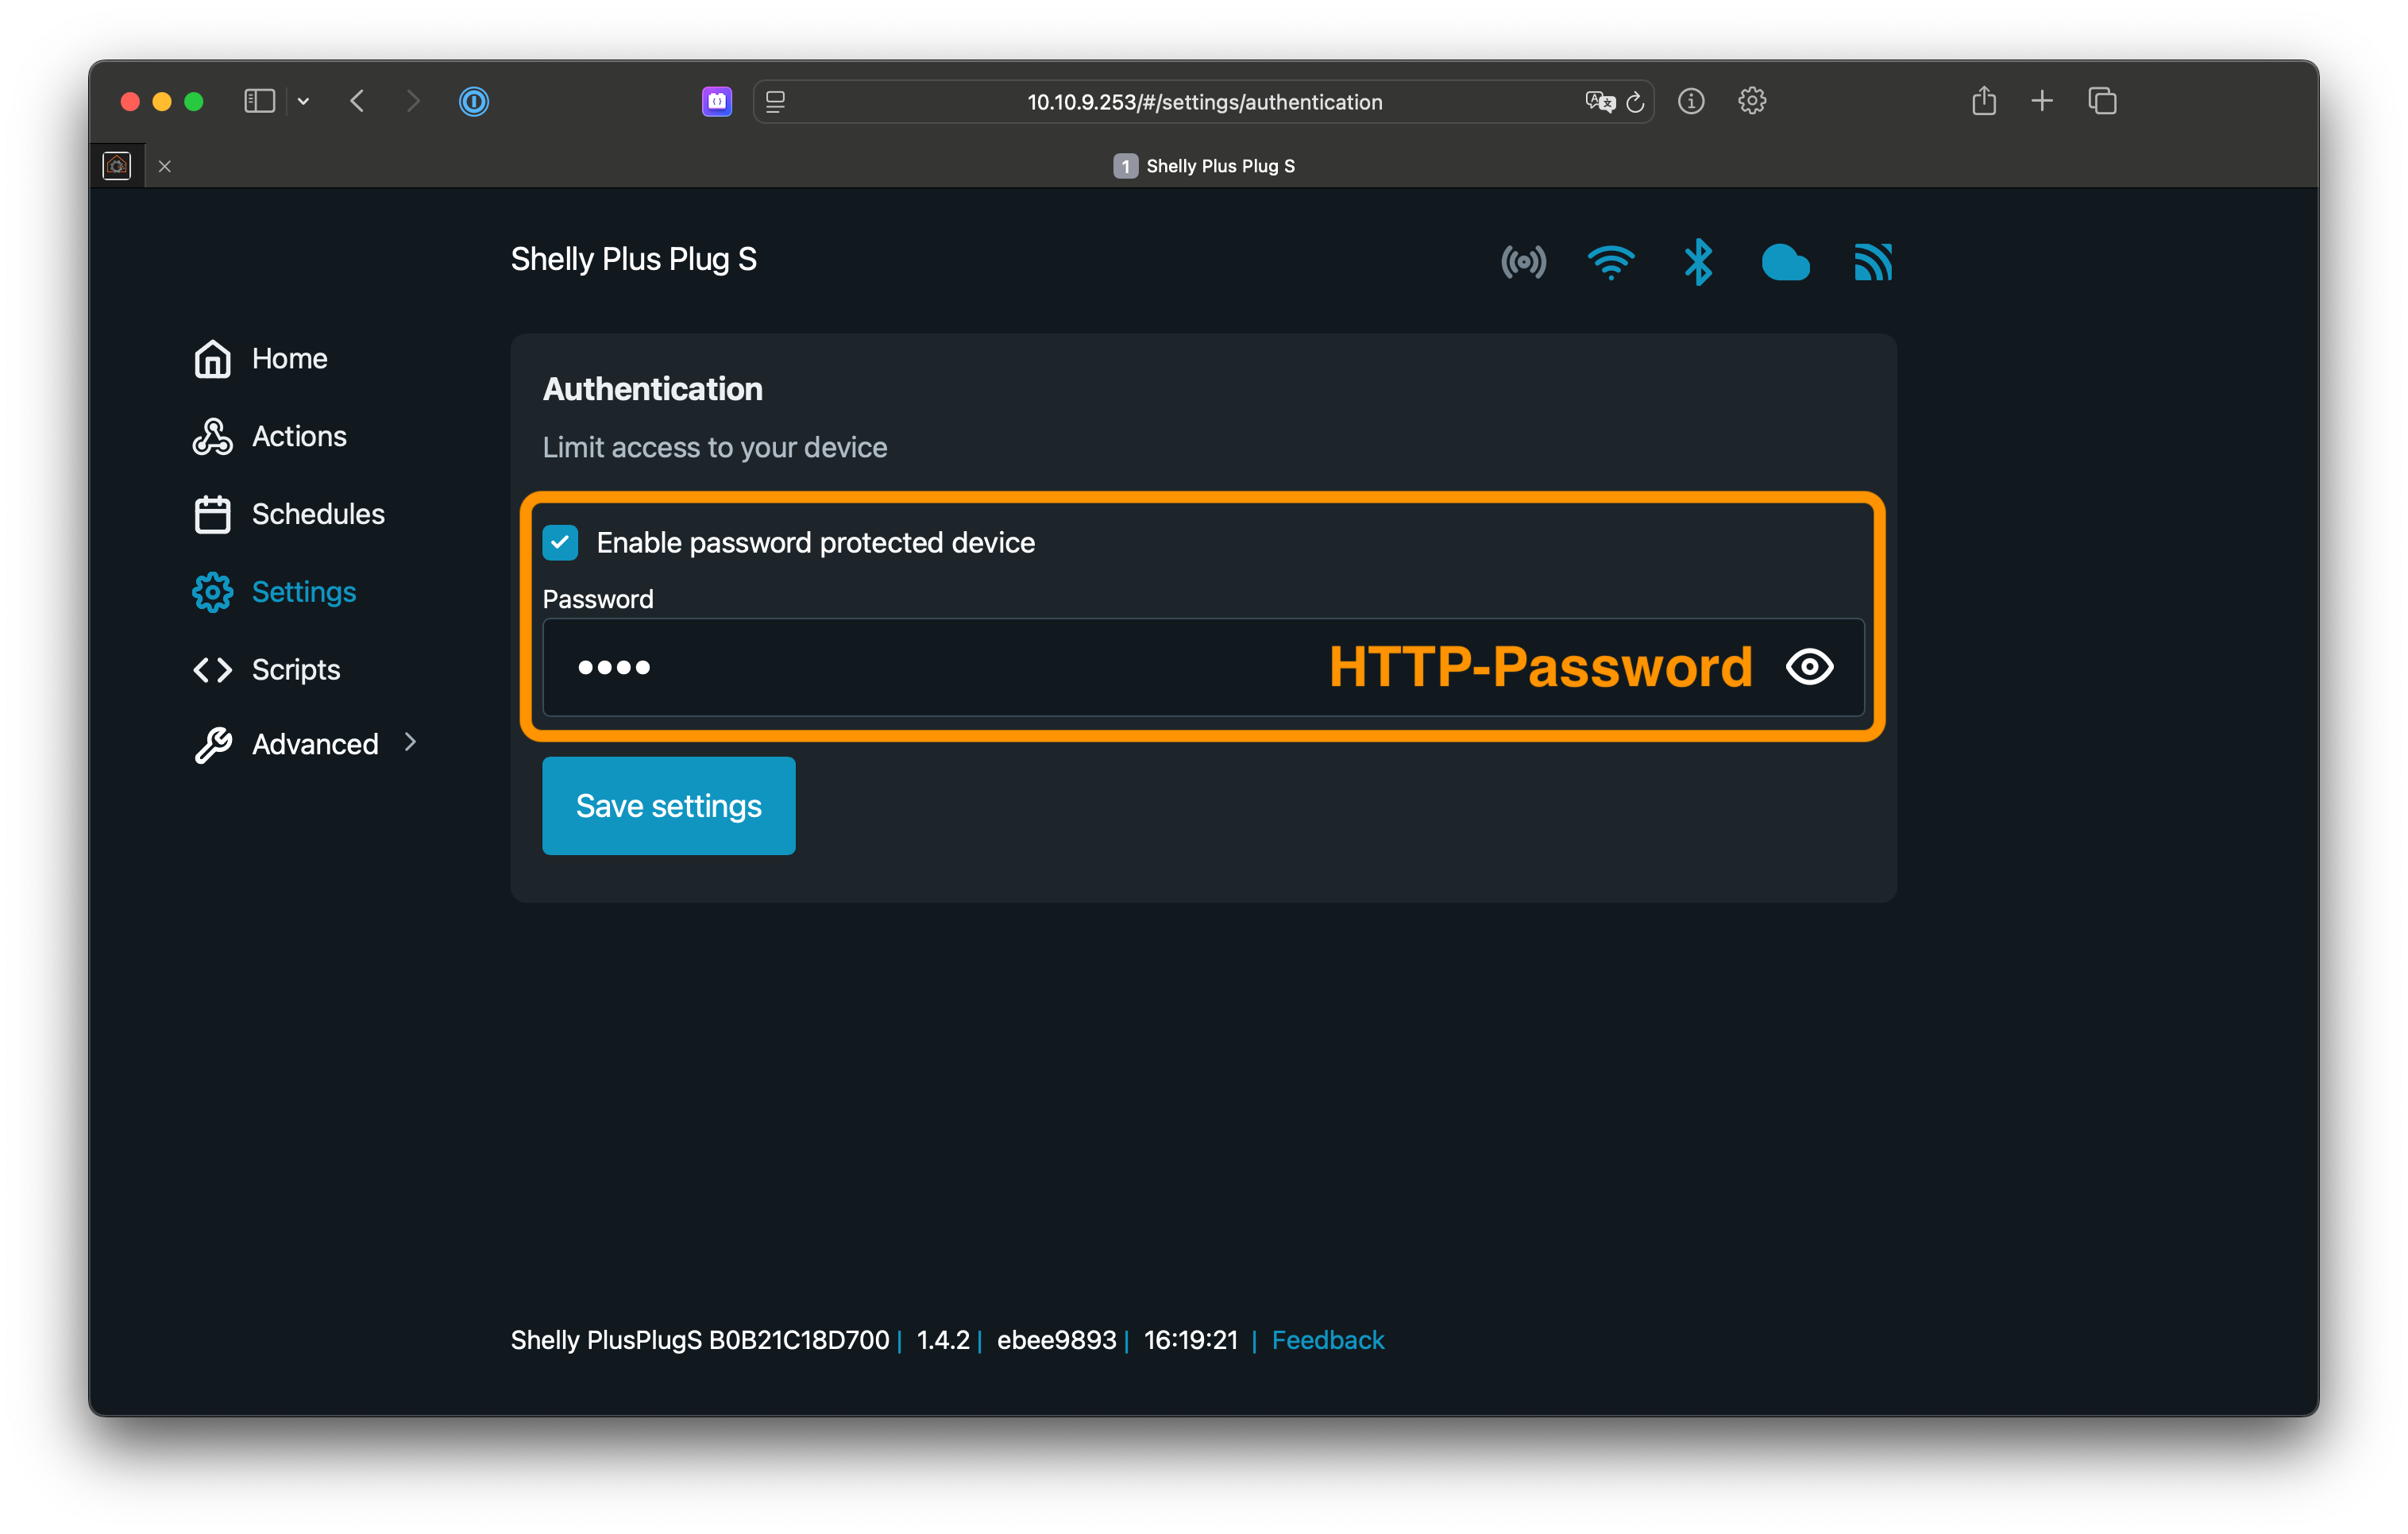Open the cloud connection icon
This screenshot has width=2408, height=1534.
point(1785,262)
